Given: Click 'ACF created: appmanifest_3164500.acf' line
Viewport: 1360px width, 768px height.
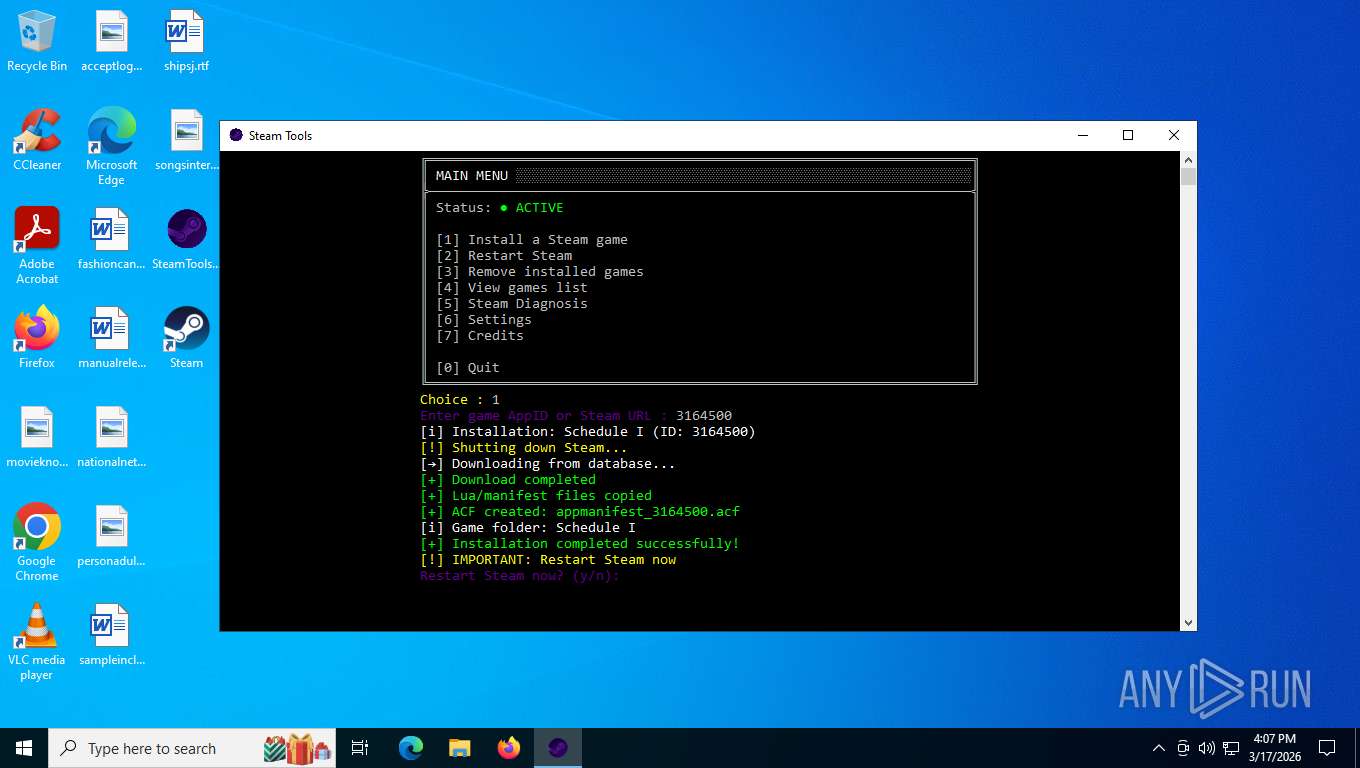Looking at the screenshot, I should click(580, 511).
